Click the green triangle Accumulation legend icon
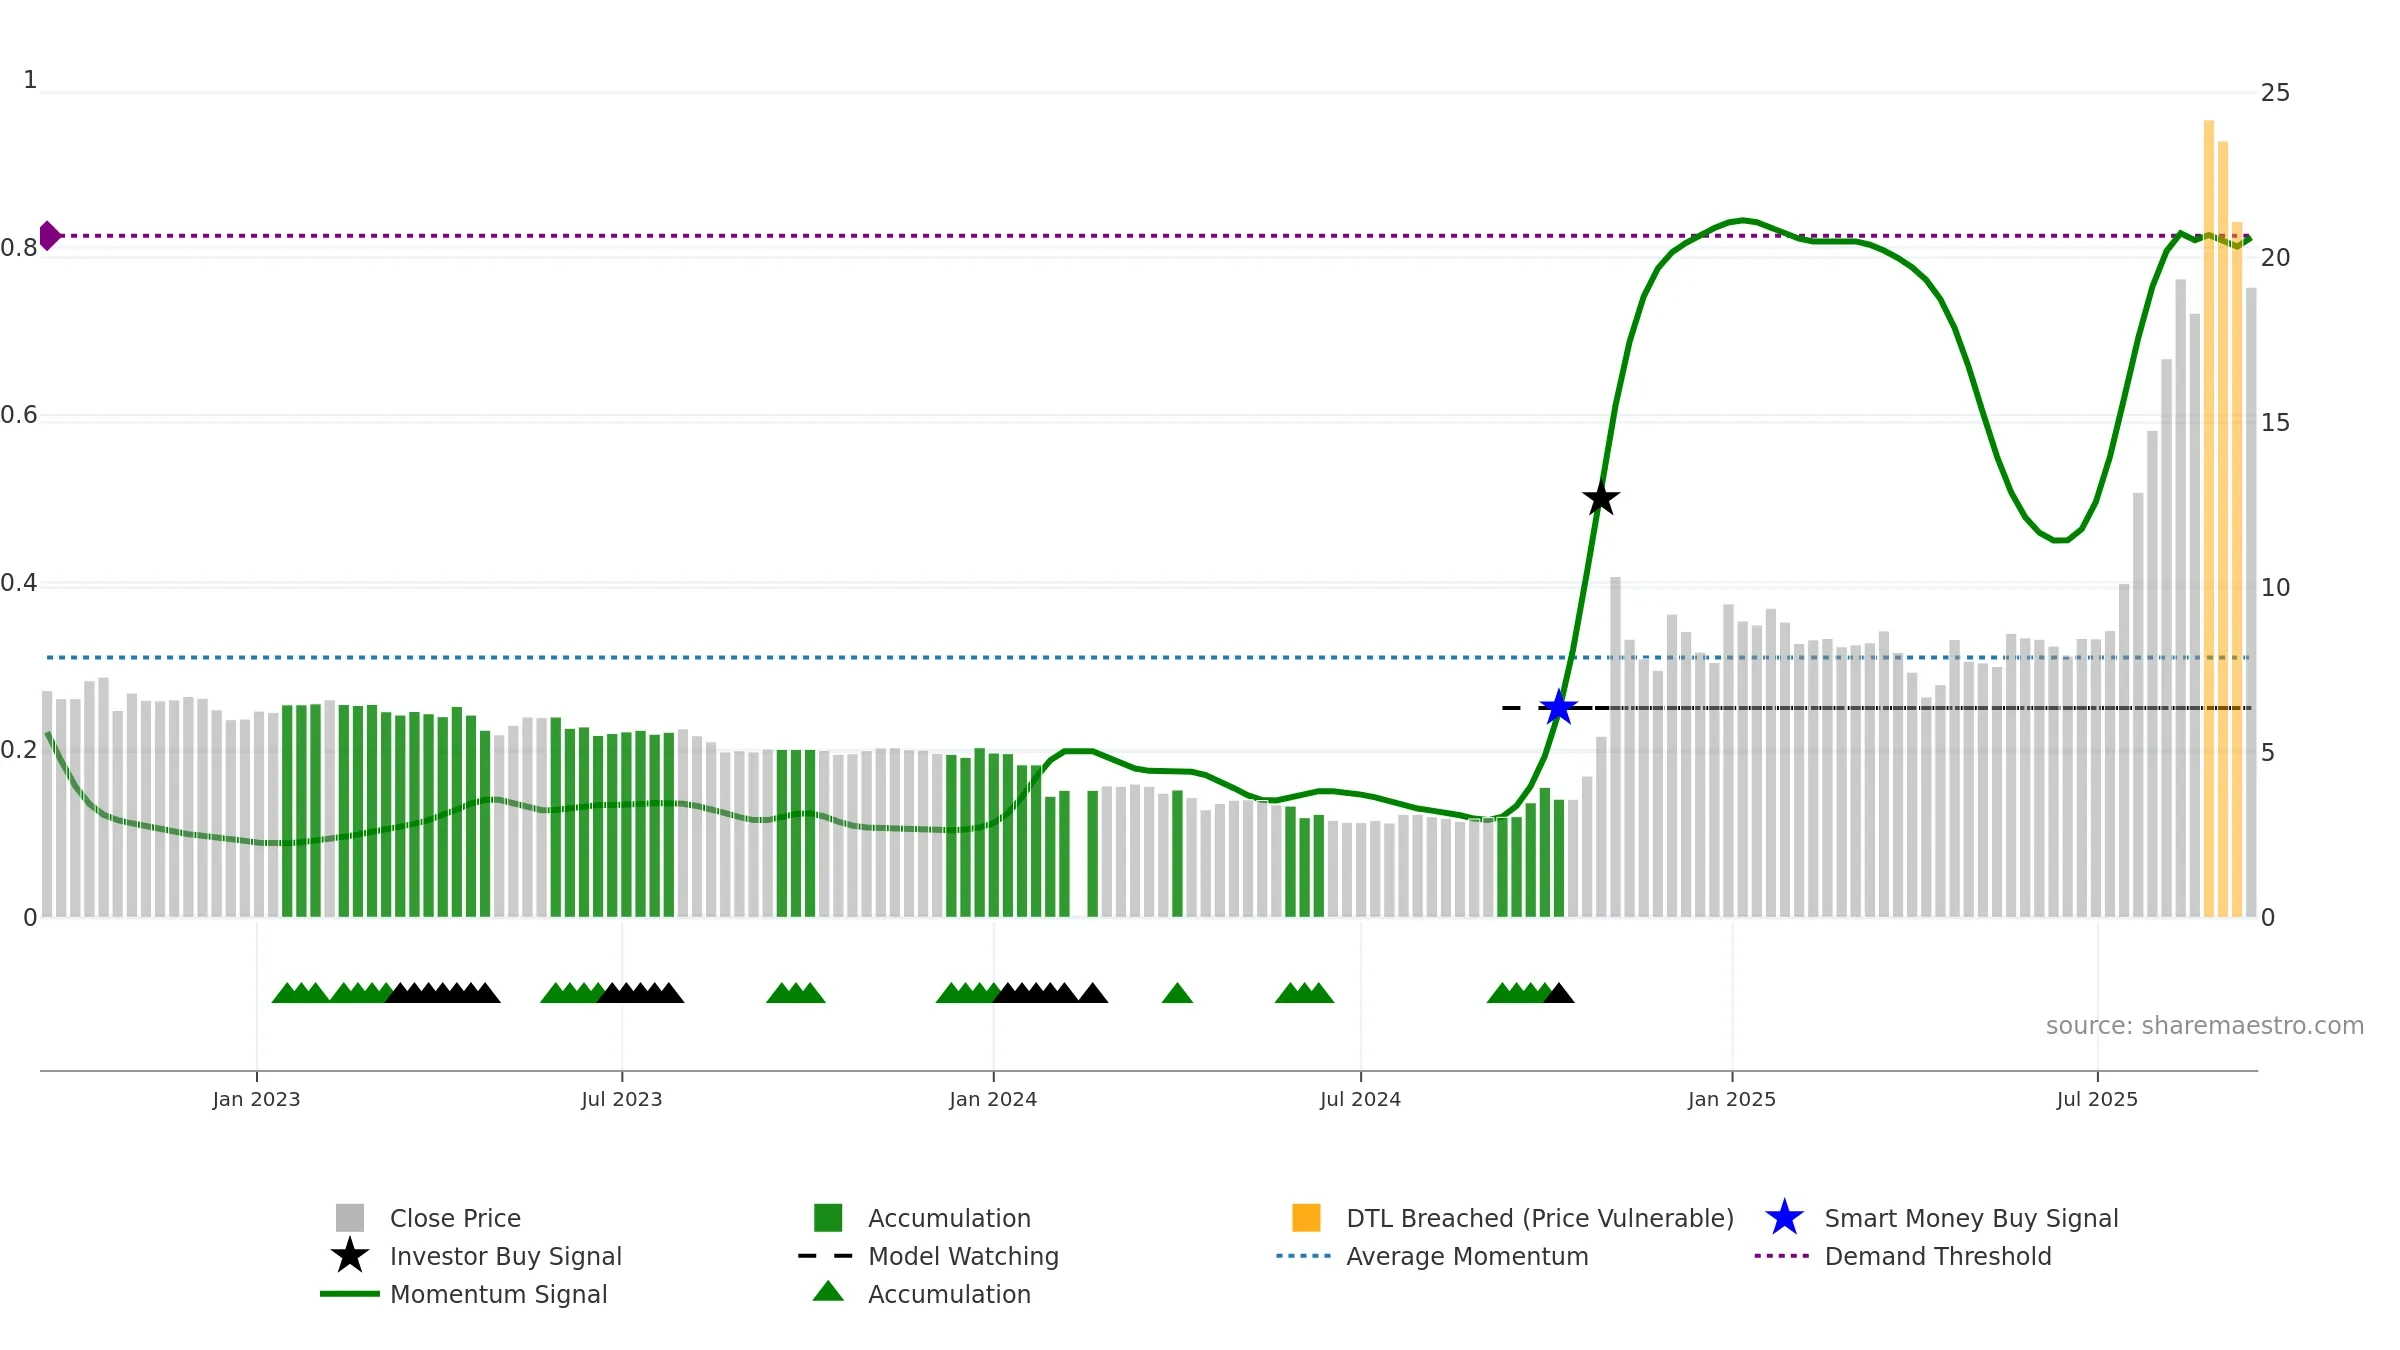Viewport: 2400px width, 1350px height. pos(828,1292)
